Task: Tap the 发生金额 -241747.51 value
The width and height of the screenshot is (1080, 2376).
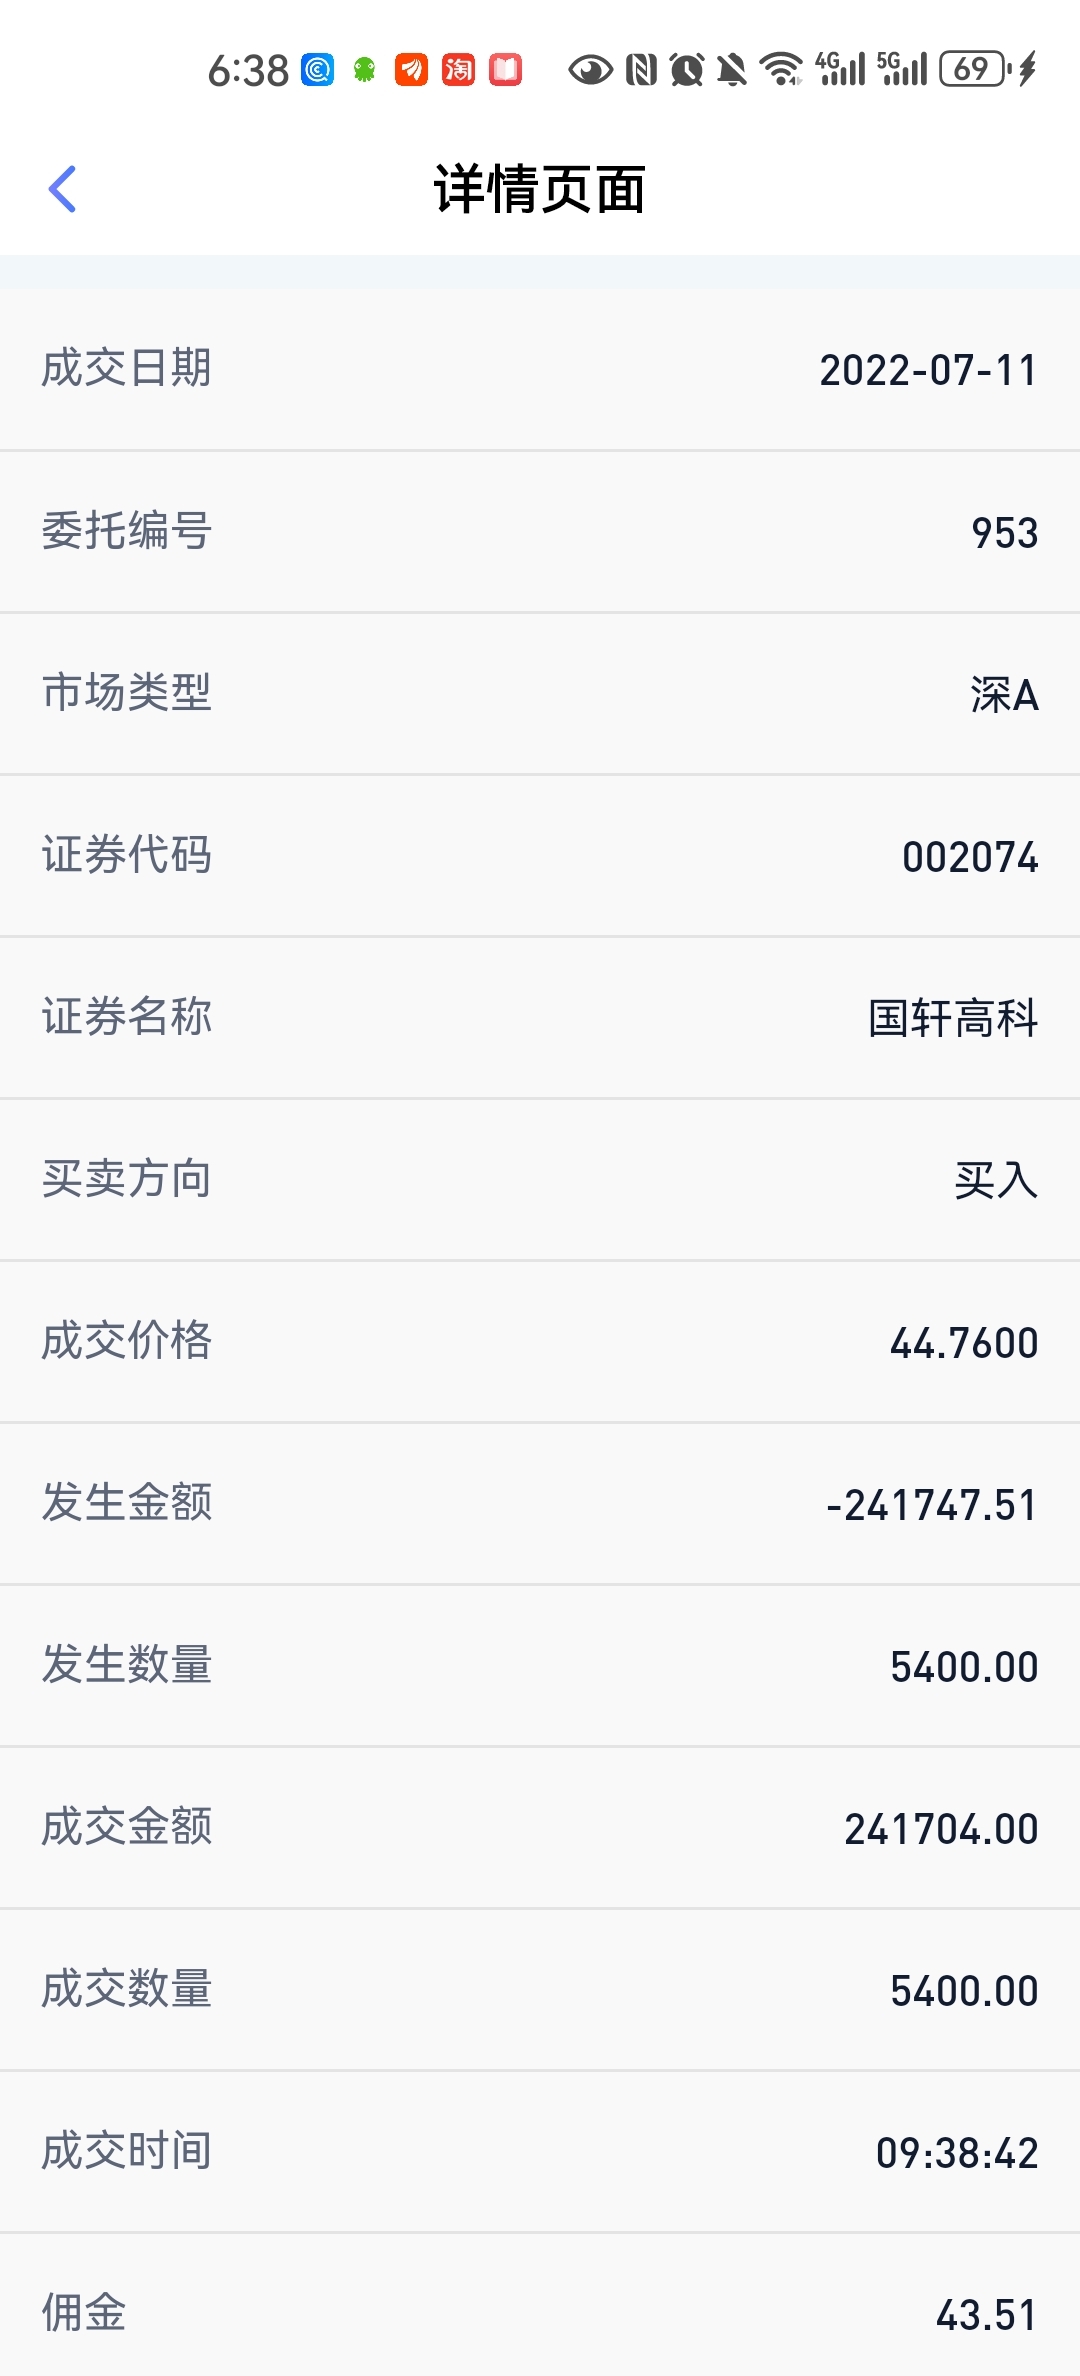Action: pos(932,1505)
